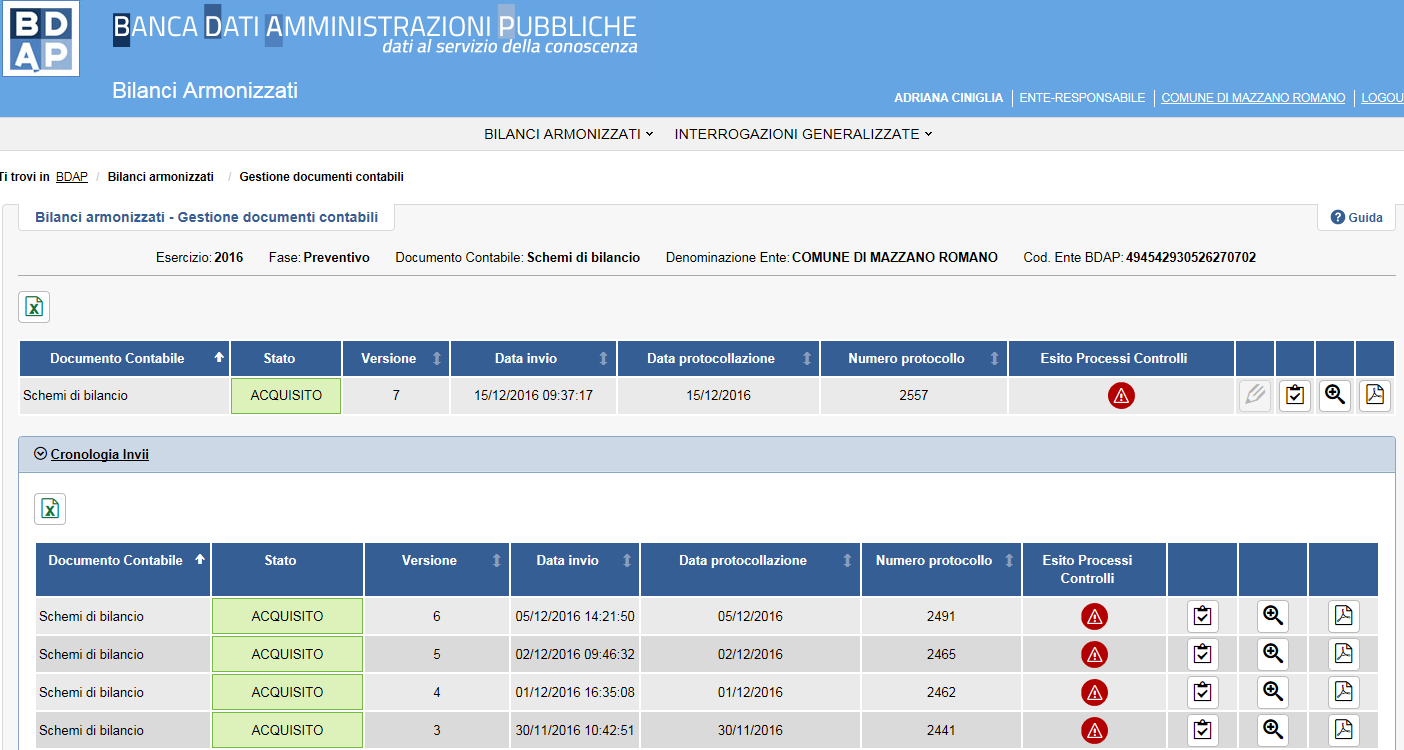Click date cell 01/12/2016 16:35:08

pyautogui.click(x=575, y=693)
